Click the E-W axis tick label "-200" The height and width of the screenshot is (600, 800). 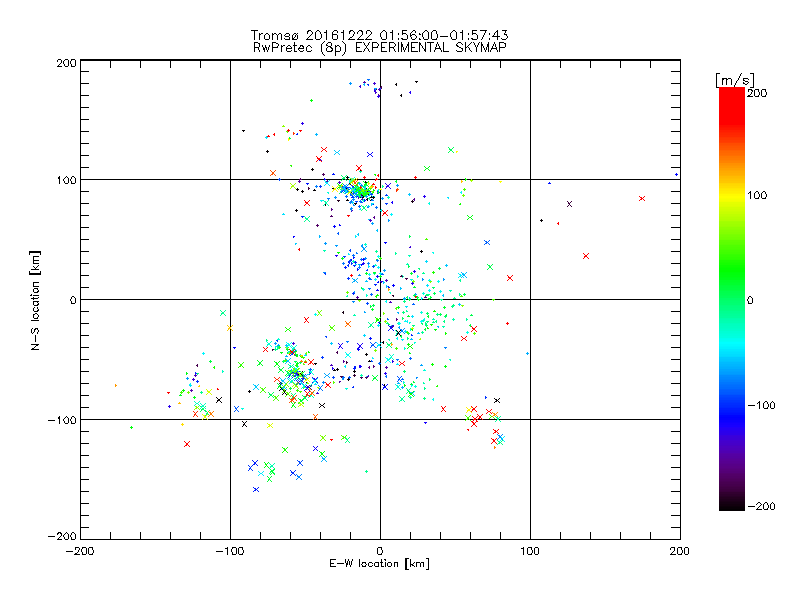point(80,551)
